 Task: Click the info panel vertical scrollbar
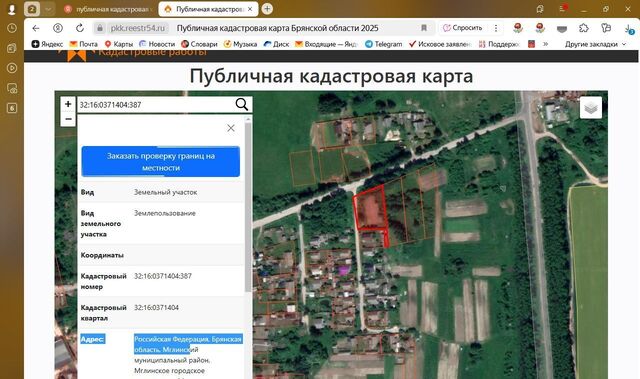pyautogui.click(x=248, y=207)
